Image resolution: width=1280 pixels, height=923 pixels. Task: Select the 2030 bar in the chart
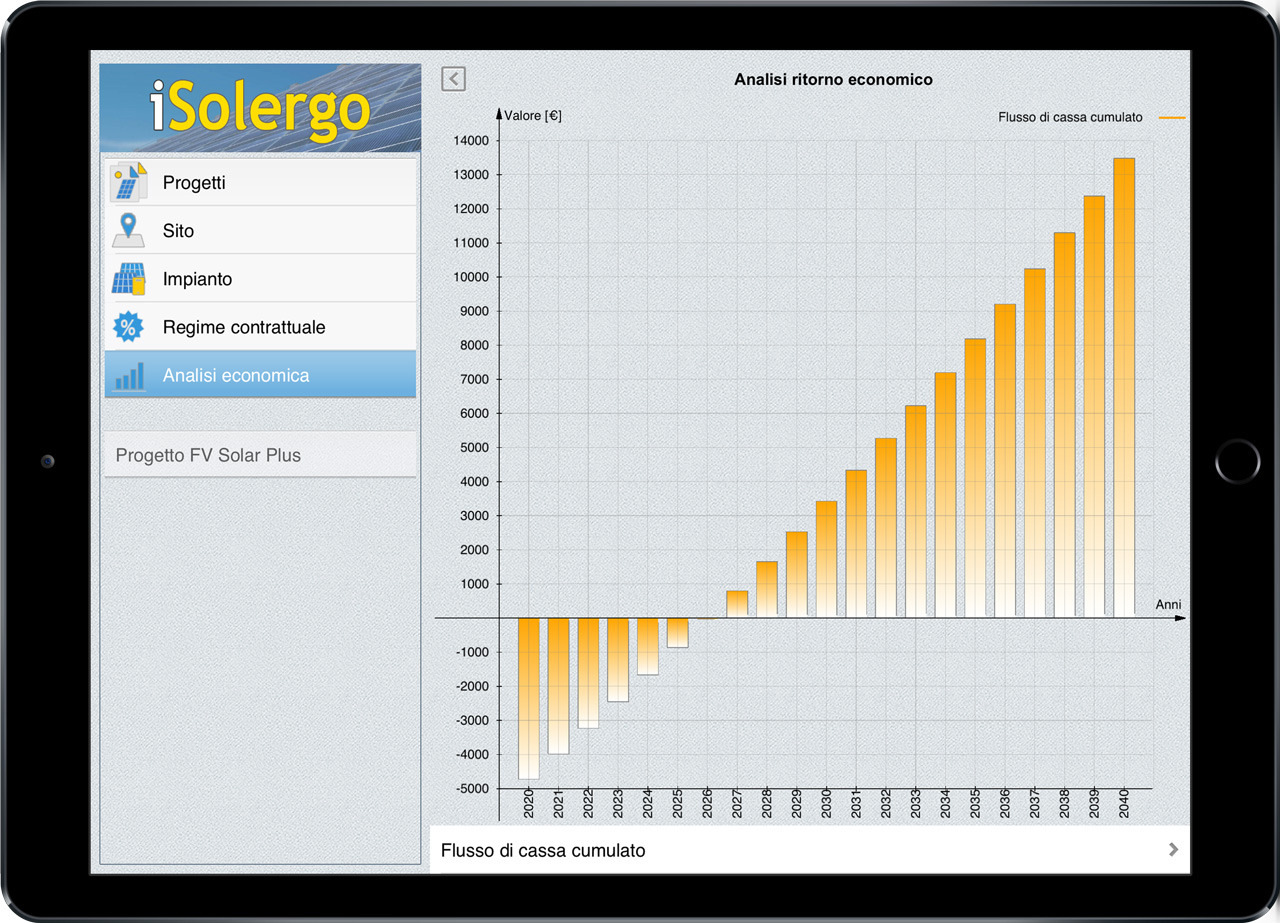point(826,559)
